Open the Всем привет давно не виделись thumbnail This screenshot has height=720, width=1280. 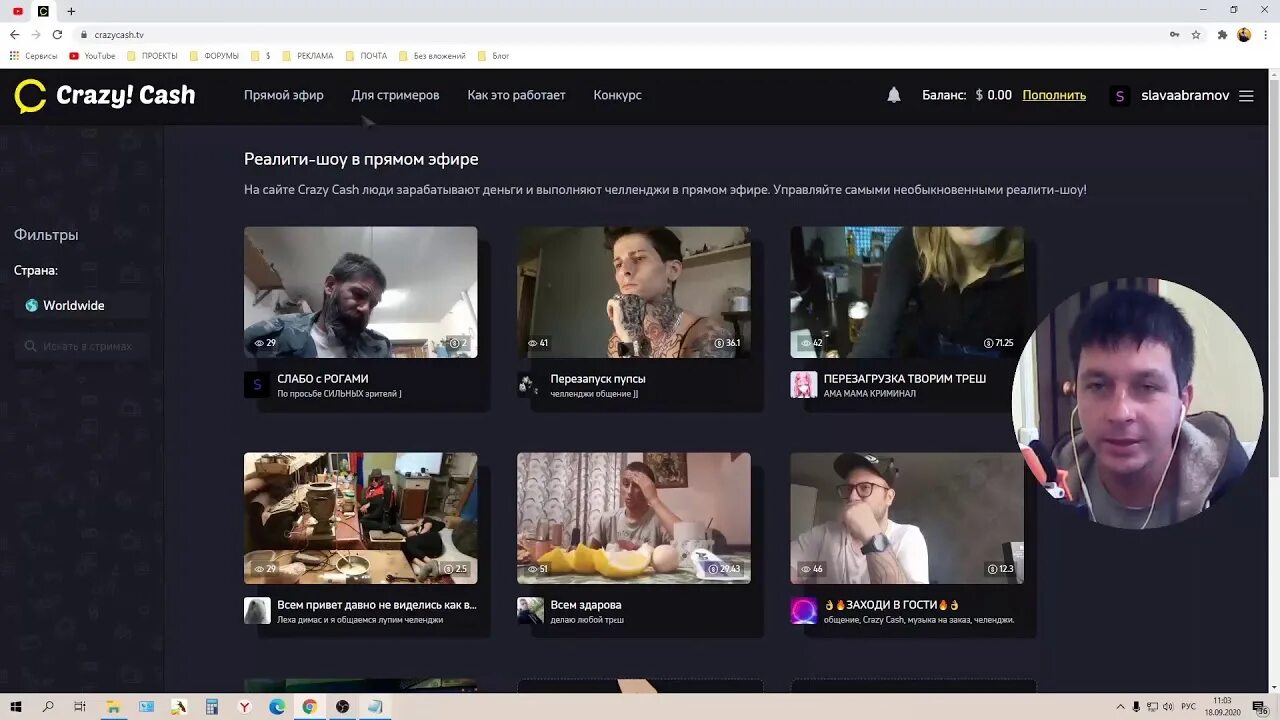coord(360,518)
